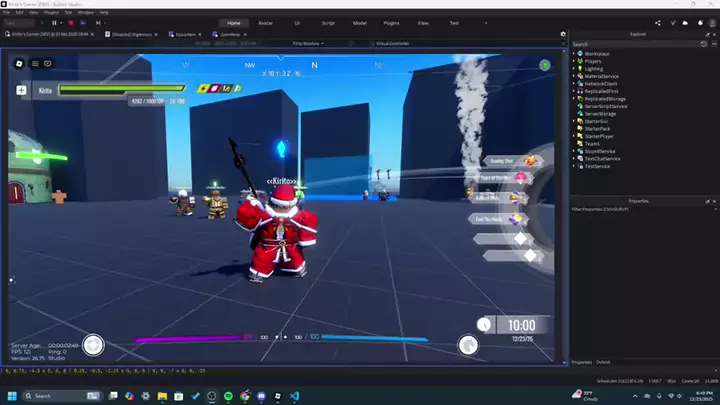
Task: Switch to the Script ribbon tab
Action: [x=327, y=22]
